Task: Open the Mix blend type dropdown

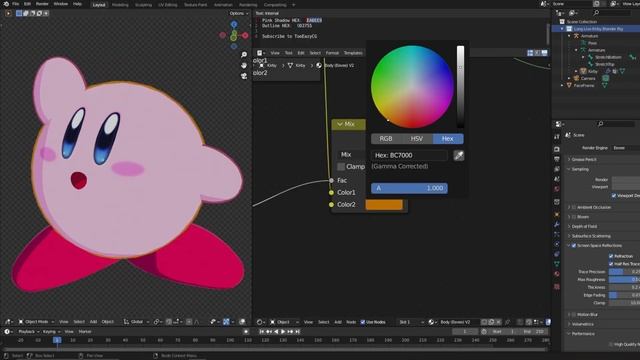Action: point(351,155)
